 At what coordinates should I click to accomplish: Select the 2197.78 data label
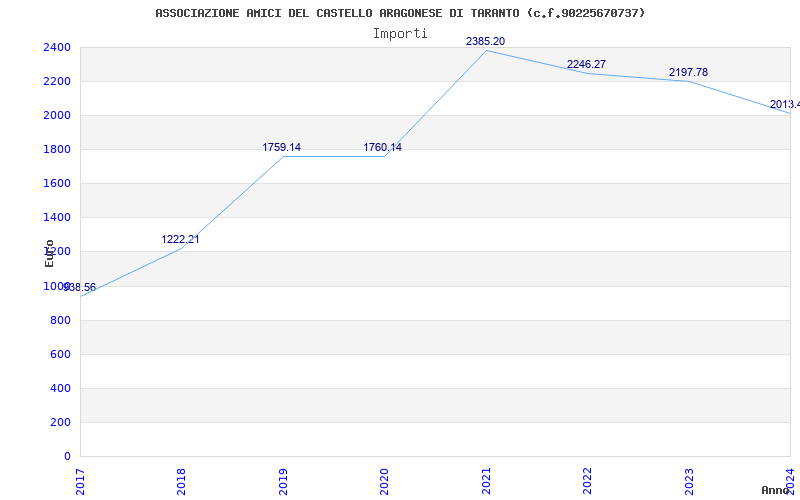(688, 72)
